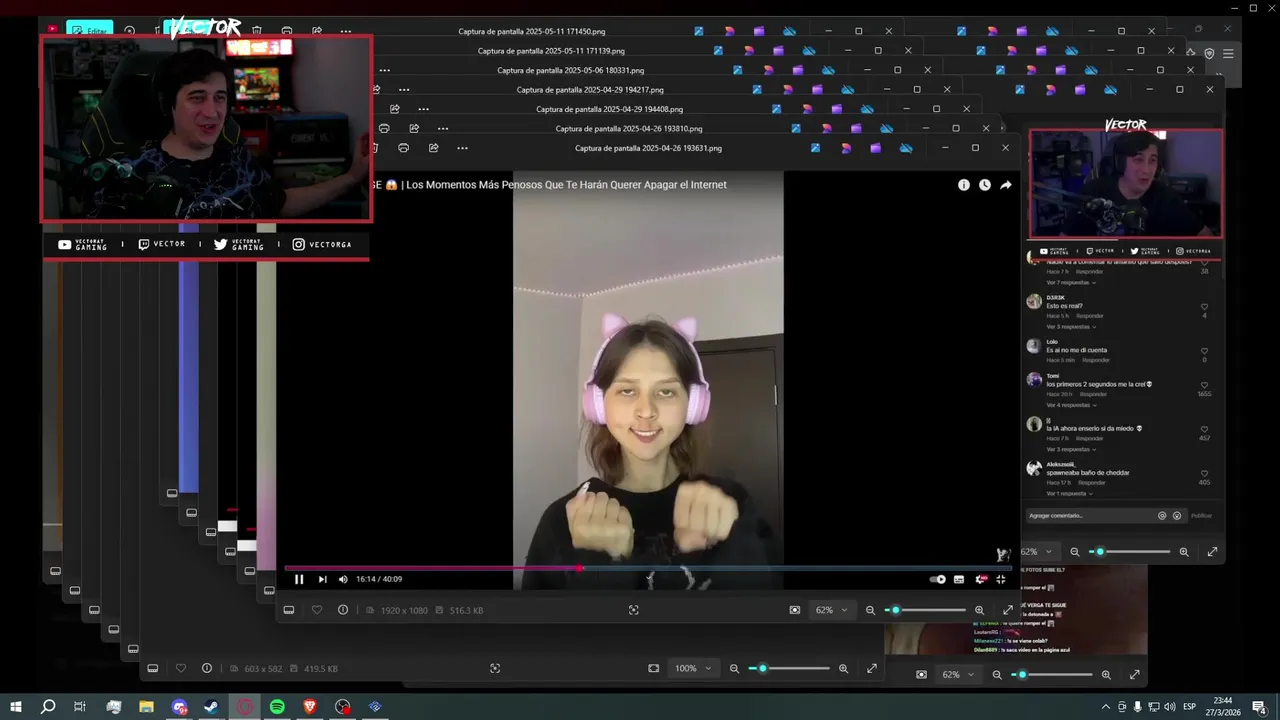Favorite the 603 x 582 image with the heart
1280x720 pixels.
181,668
